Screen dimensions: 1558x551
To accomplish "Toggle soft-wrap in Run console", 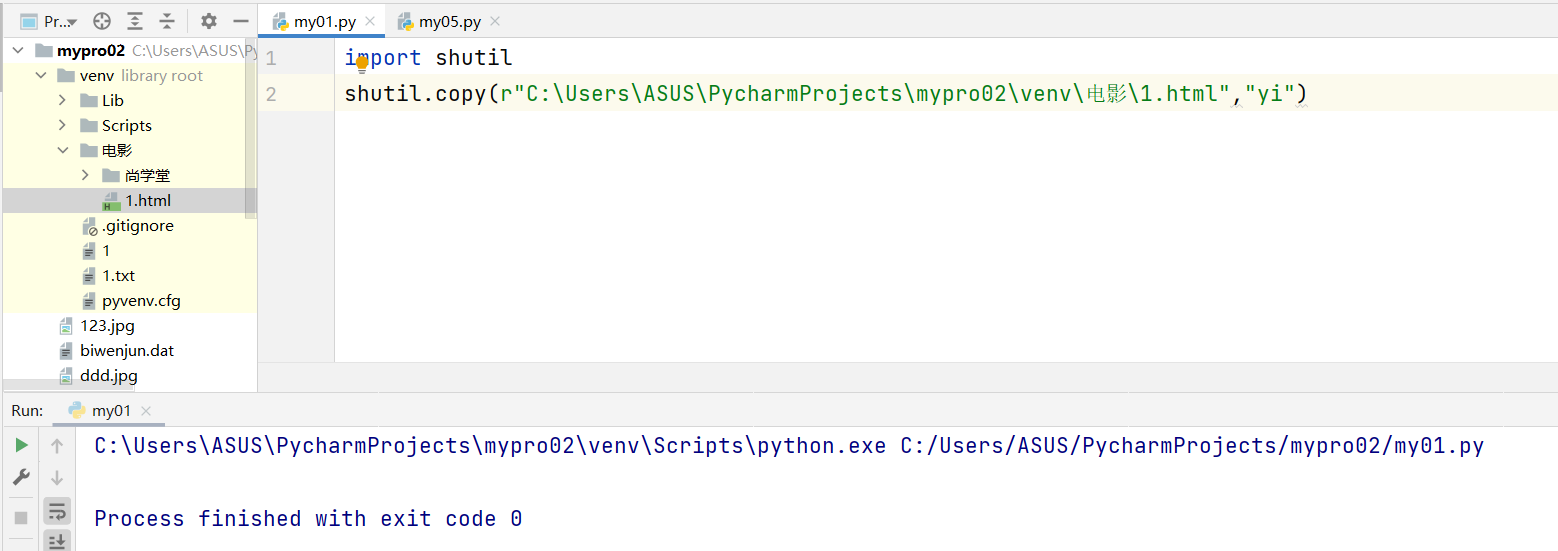I will pos(57,511).
